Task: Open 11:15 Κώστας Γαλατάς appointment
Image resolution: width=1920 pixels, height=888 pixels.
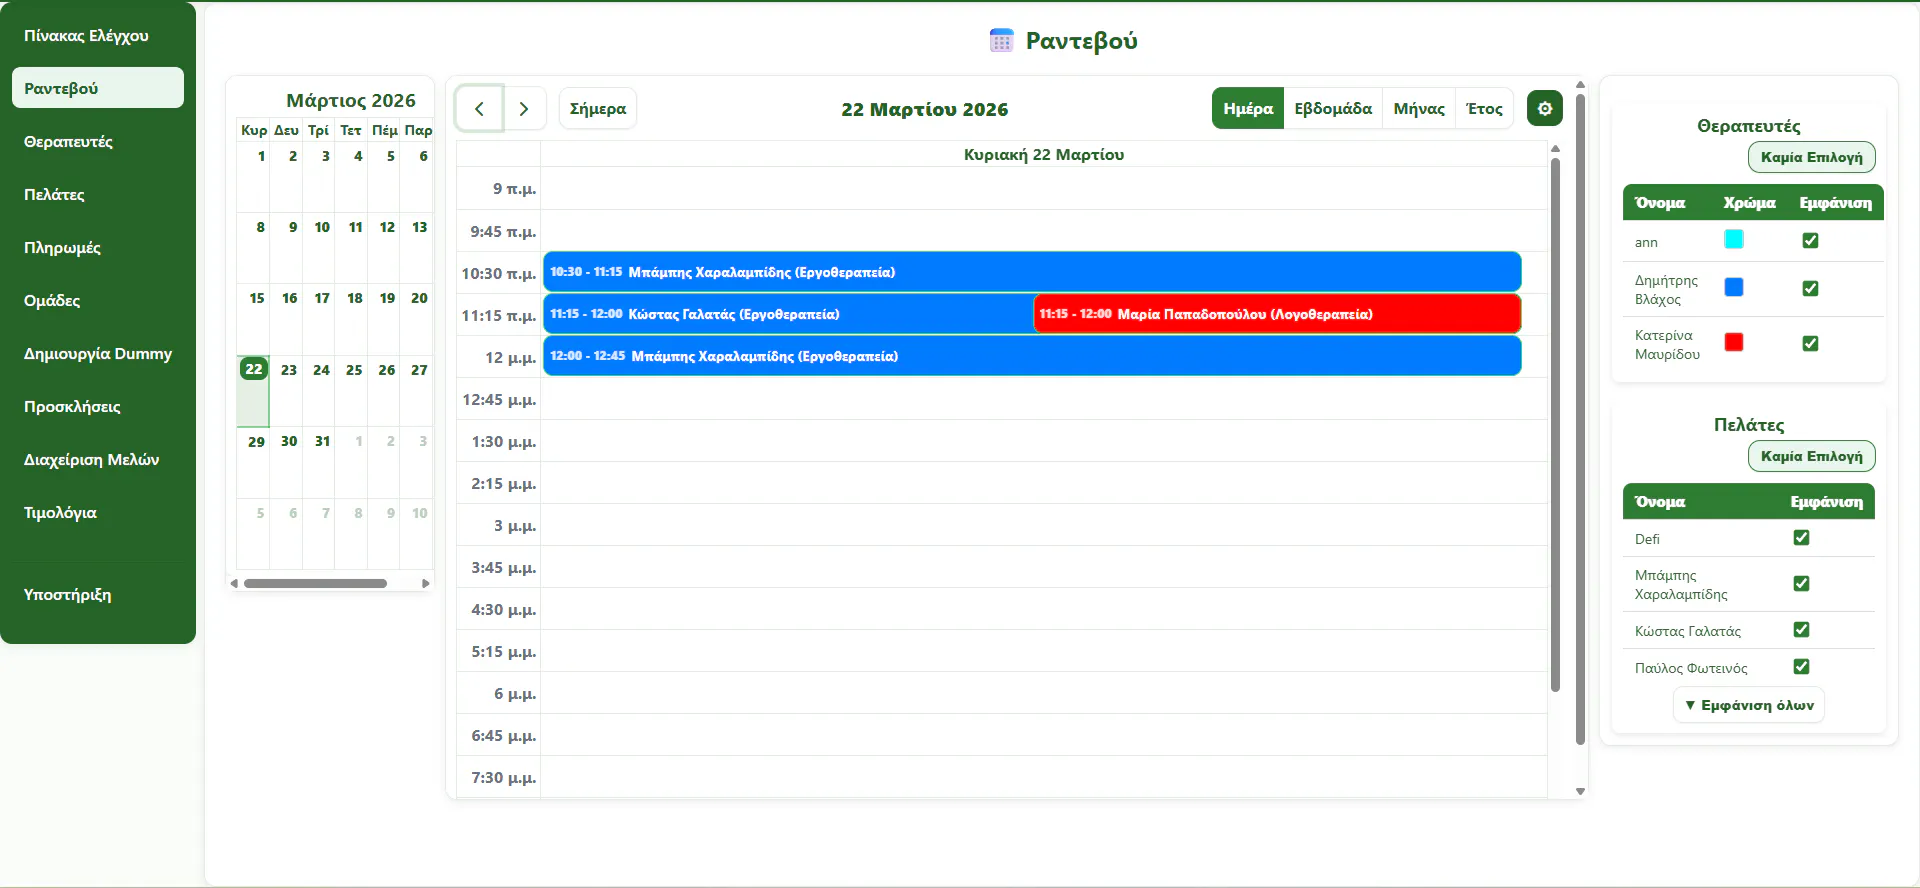Action: coord(788,314)
